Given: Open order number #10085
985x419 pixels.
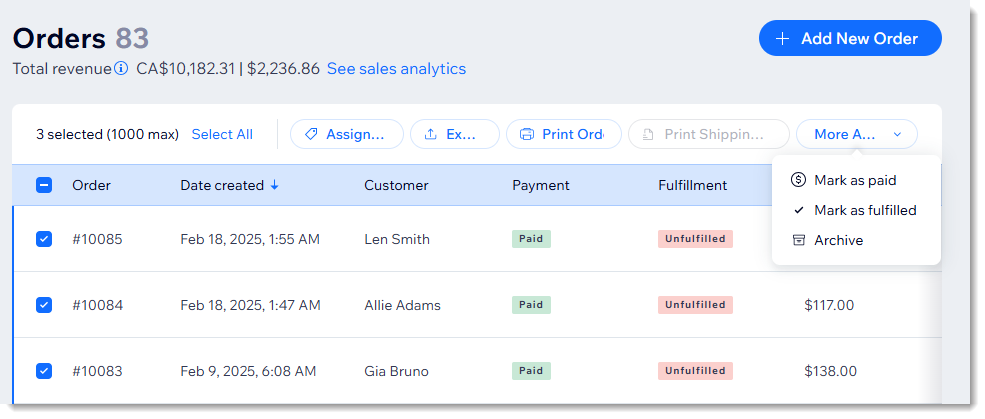Looking at the screenshot, I should tap(97, 239).
